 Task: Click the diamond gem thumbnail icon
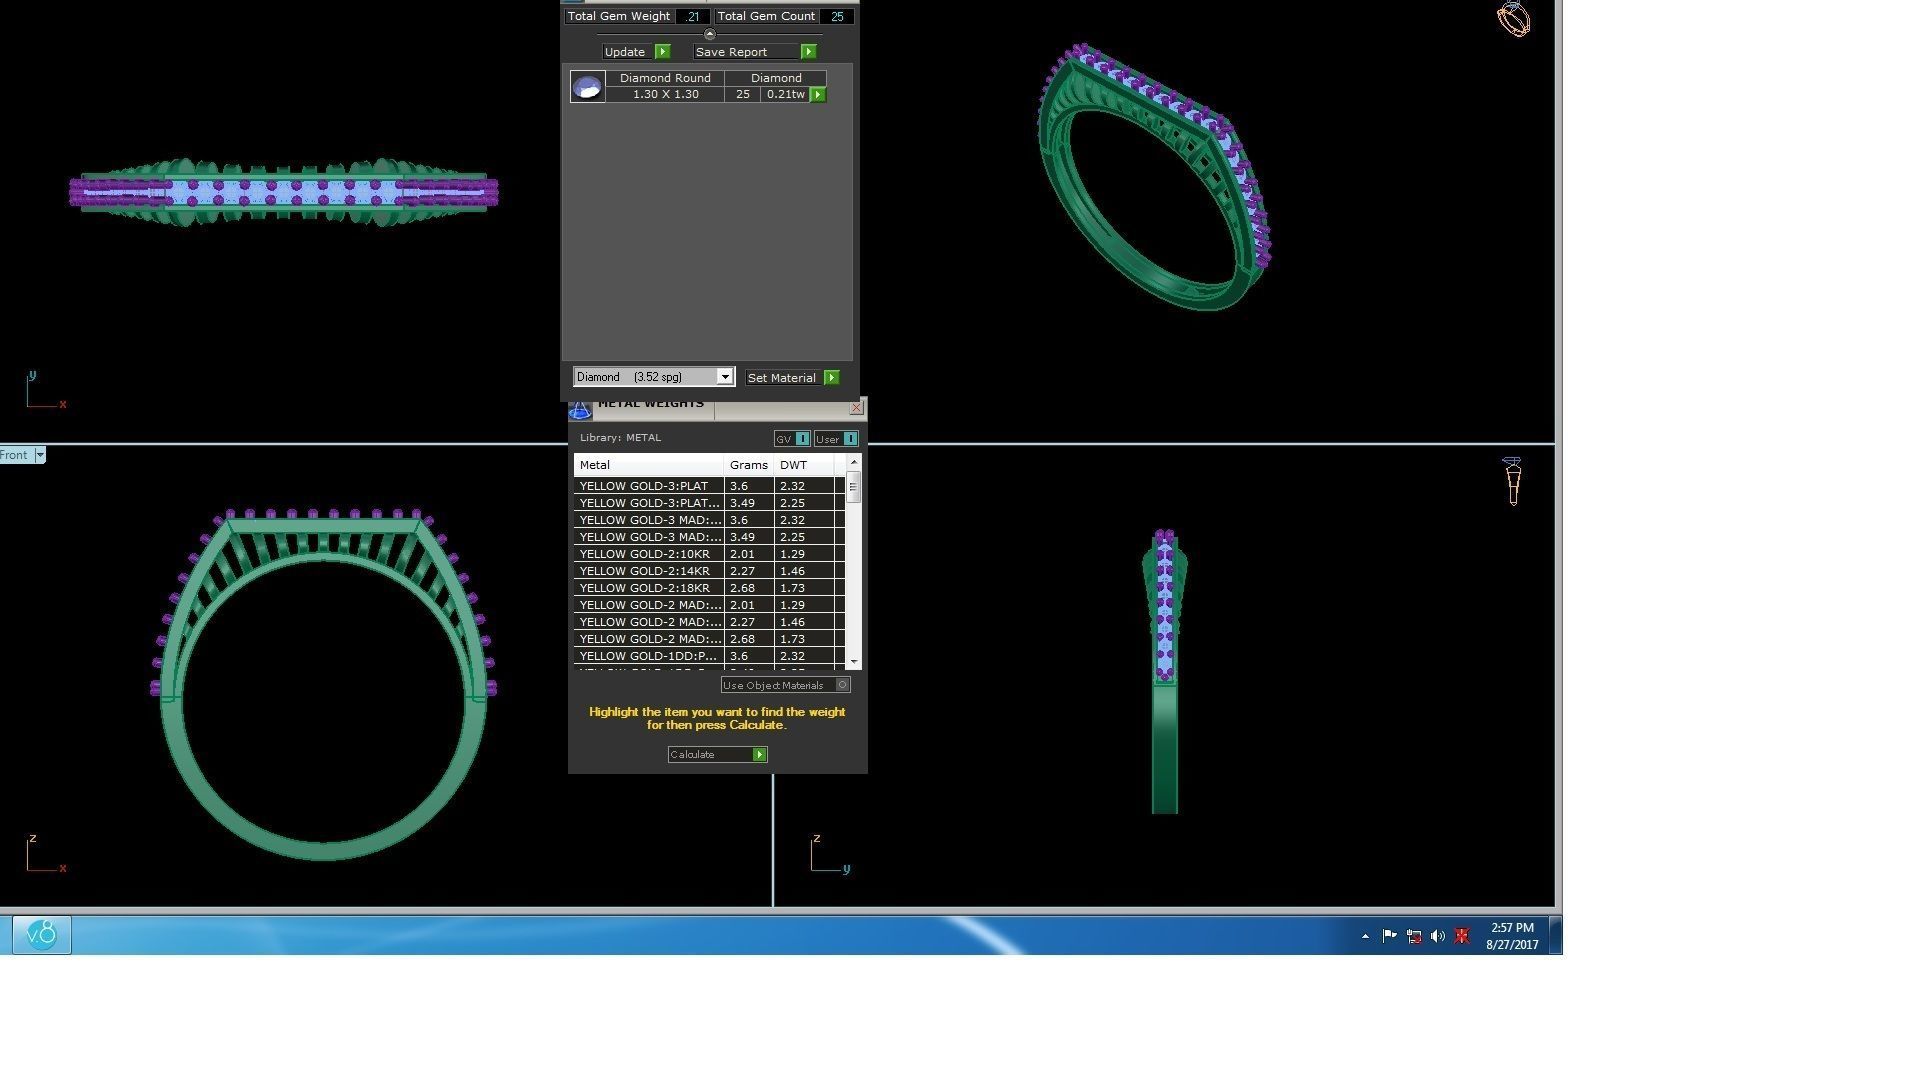(x=587, y=86)
